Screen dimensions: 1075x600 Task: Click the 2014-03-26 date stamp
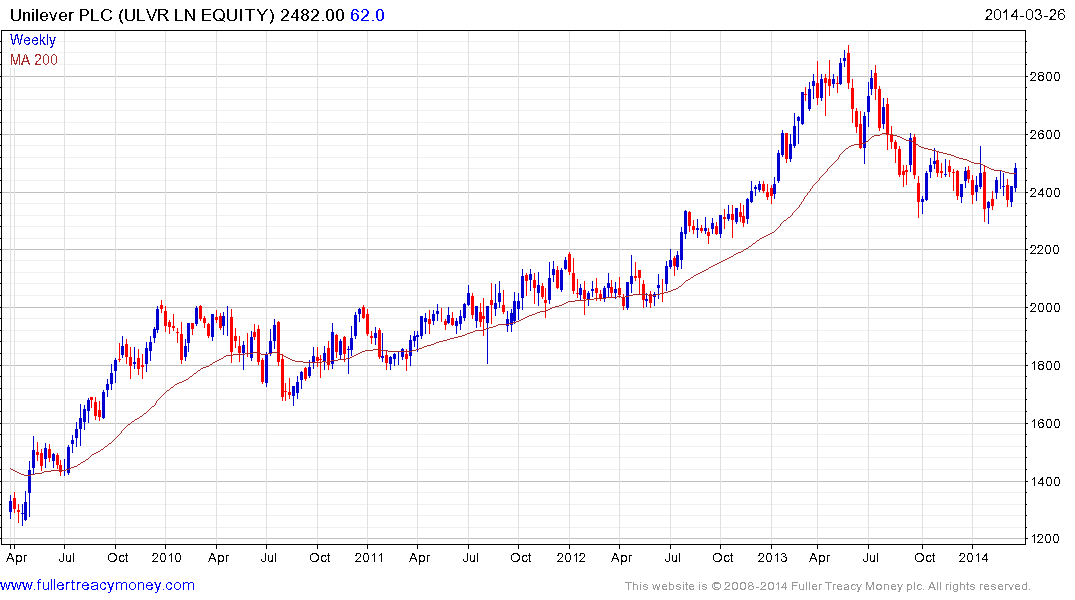[x=1024, y=15]
